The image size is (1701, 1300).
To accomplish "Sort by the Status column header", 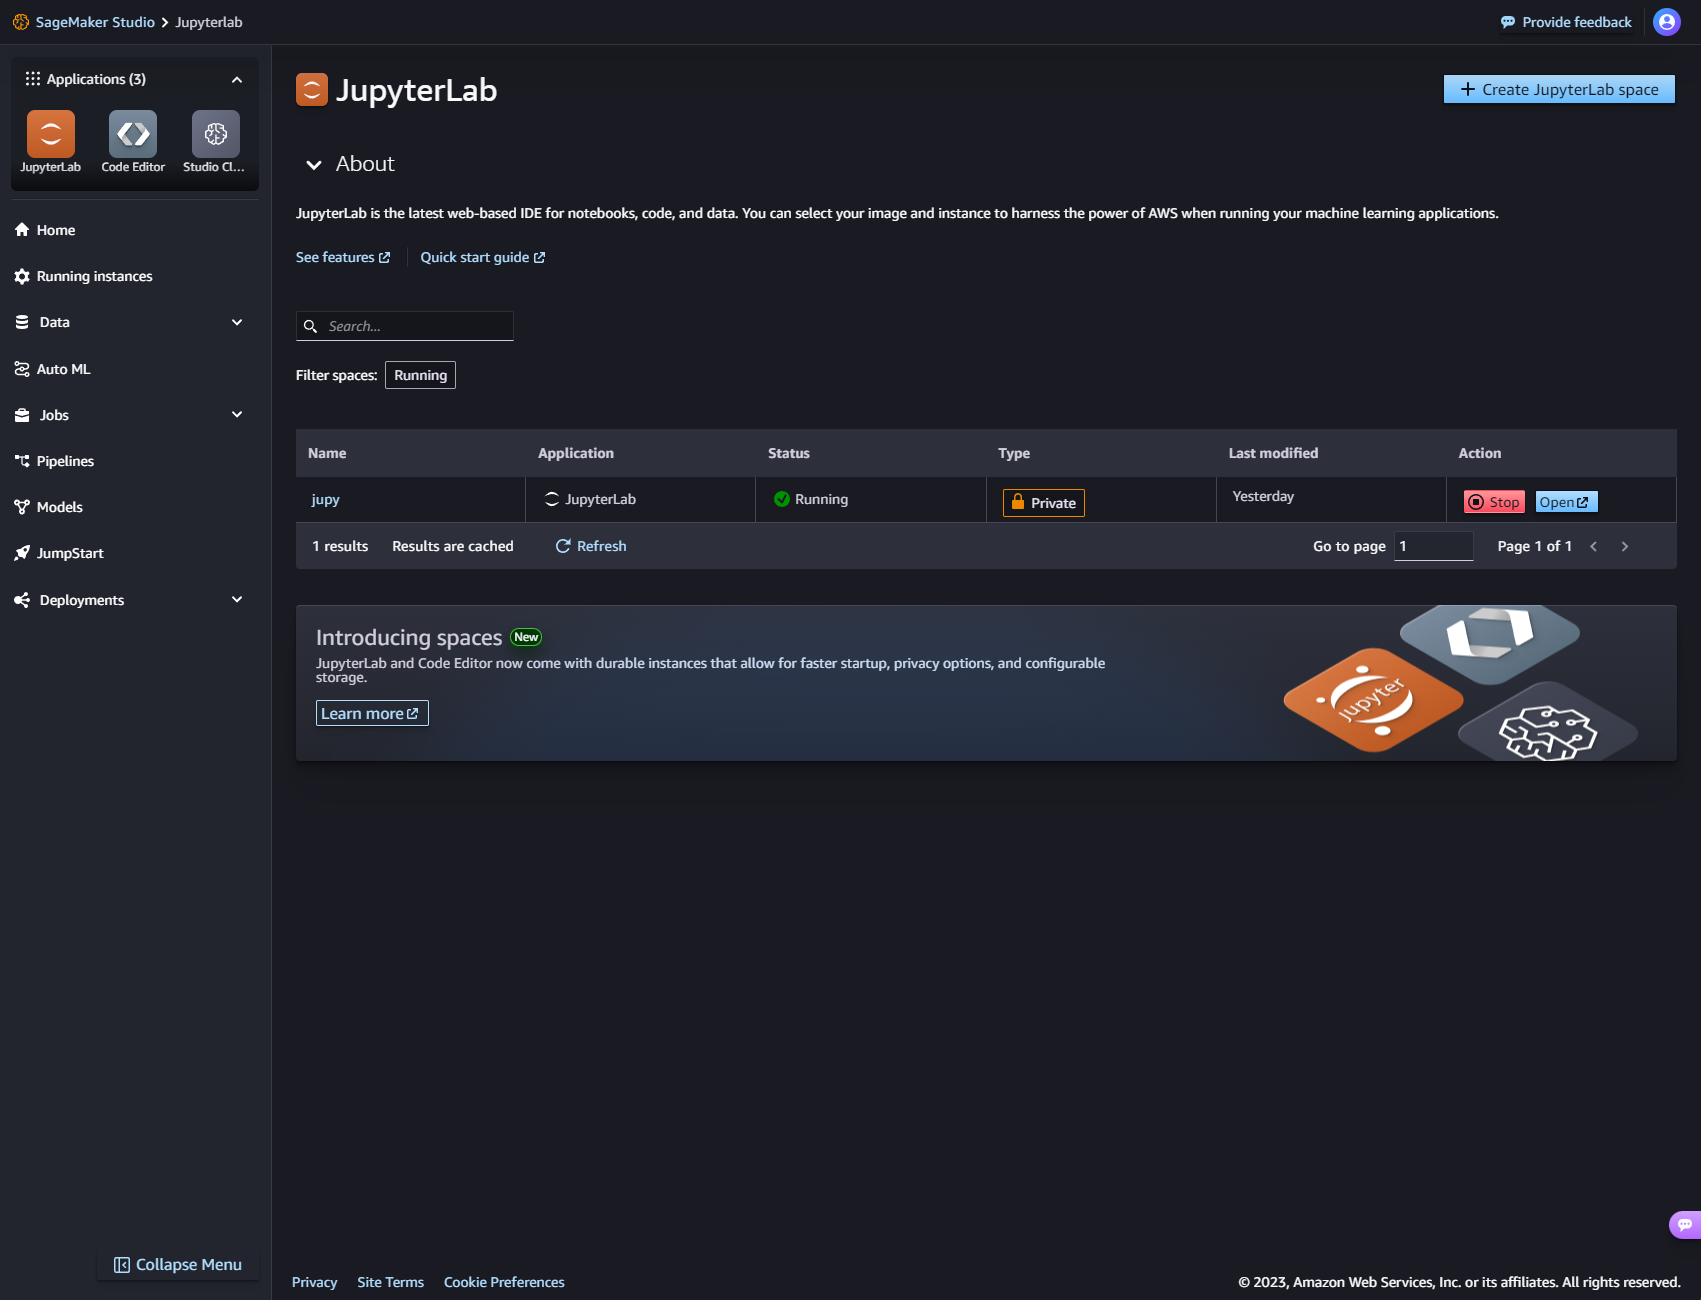I will click(x=789, y=453).
